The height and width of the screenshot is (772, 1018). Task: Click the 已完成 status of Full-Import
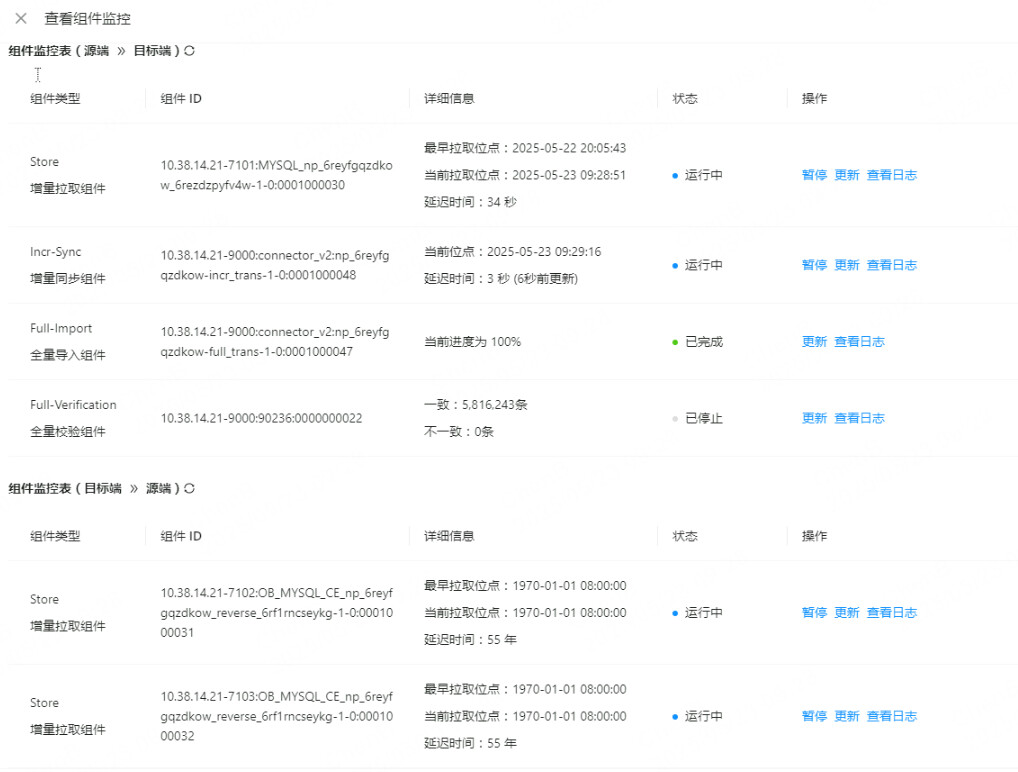point(698,342)
